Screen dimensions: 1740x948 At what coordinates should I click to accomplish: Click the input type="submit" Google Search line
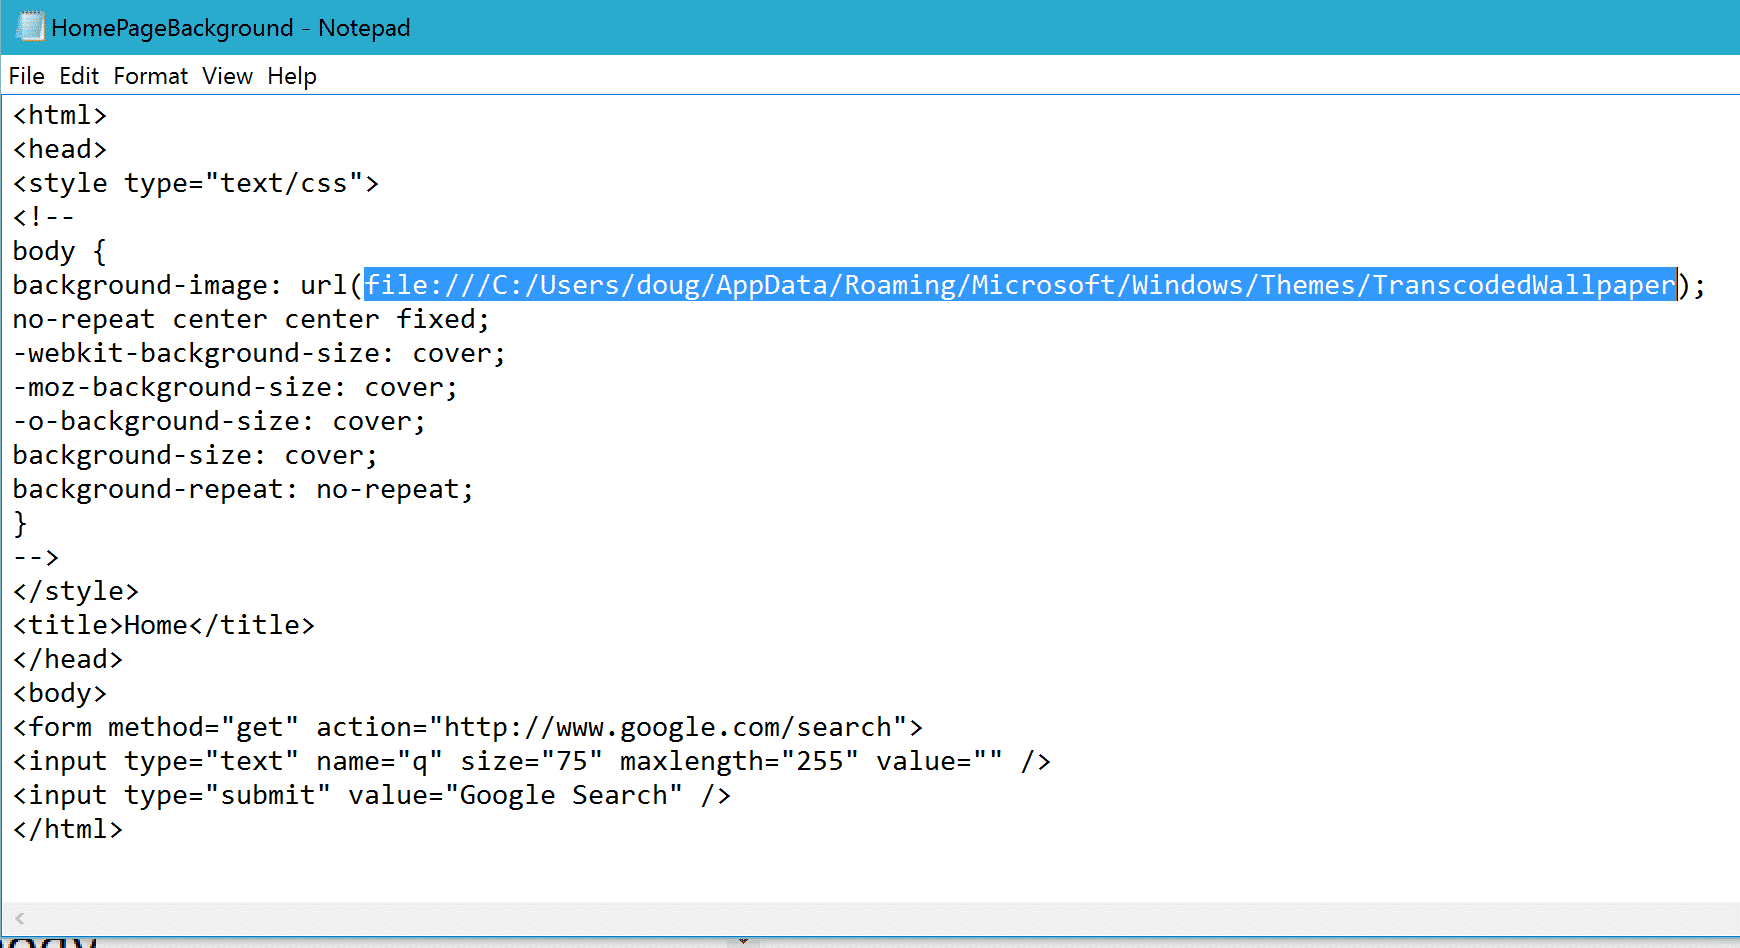372,795
